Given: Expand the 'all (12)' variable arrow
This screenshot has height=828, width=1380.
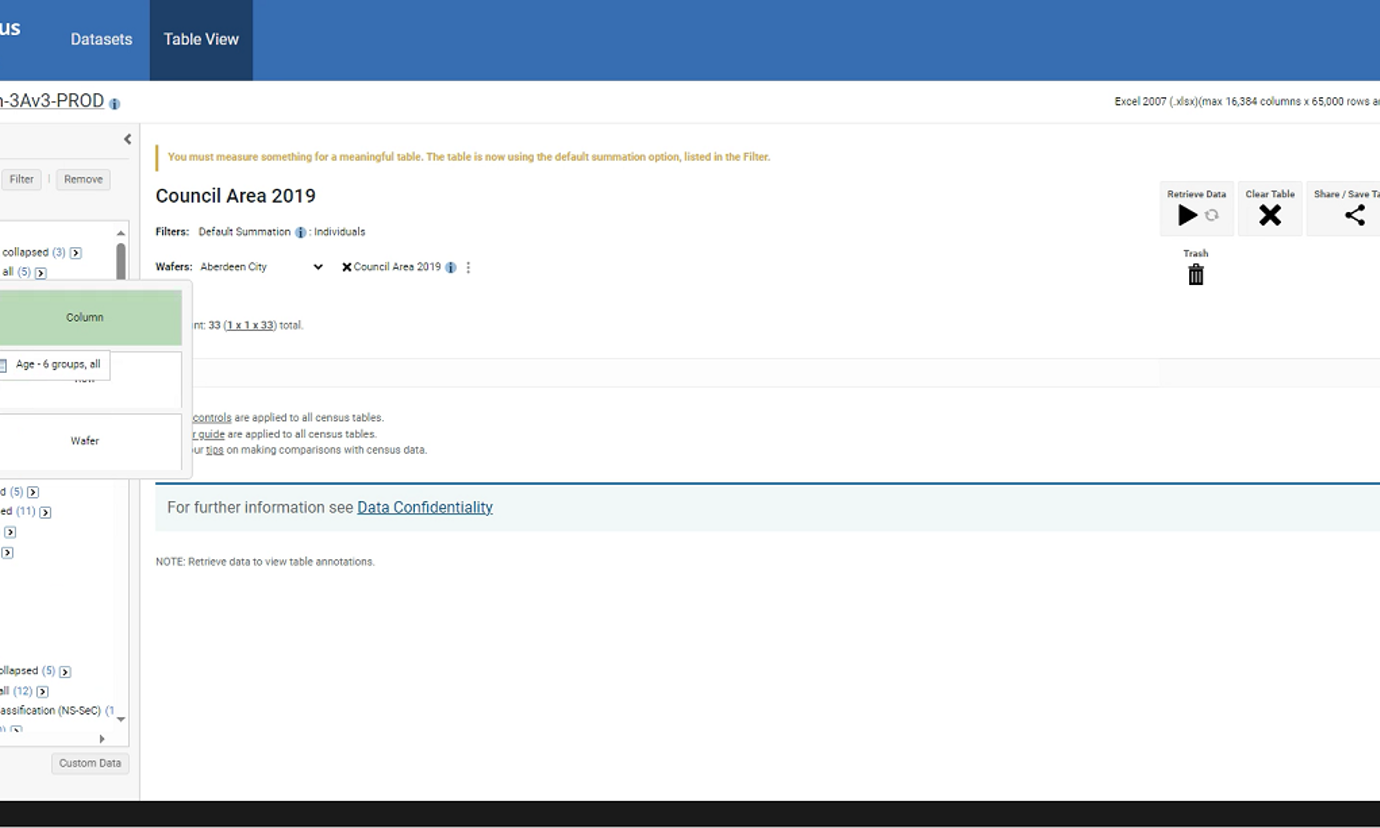Looking at the screenshot, I should click(x=42, y=691).
